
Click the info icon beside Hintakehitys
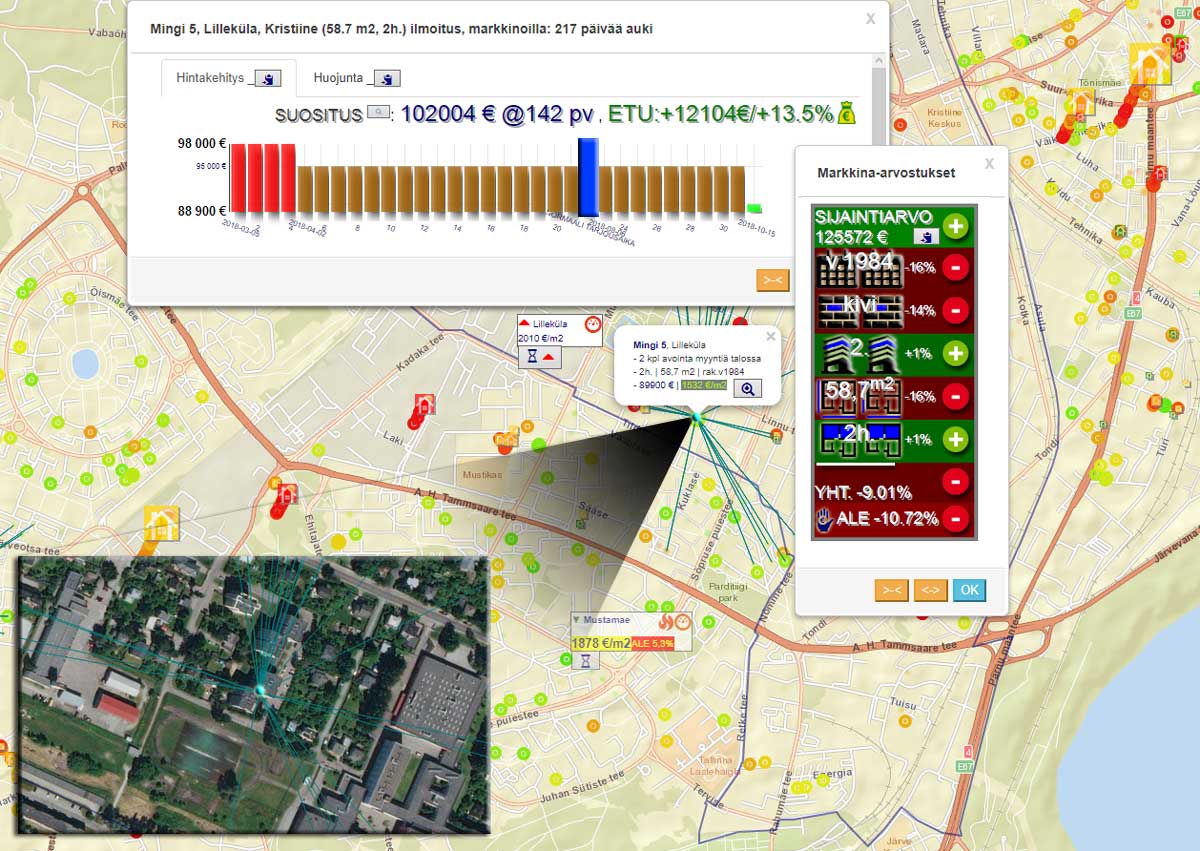coord(267,79)
